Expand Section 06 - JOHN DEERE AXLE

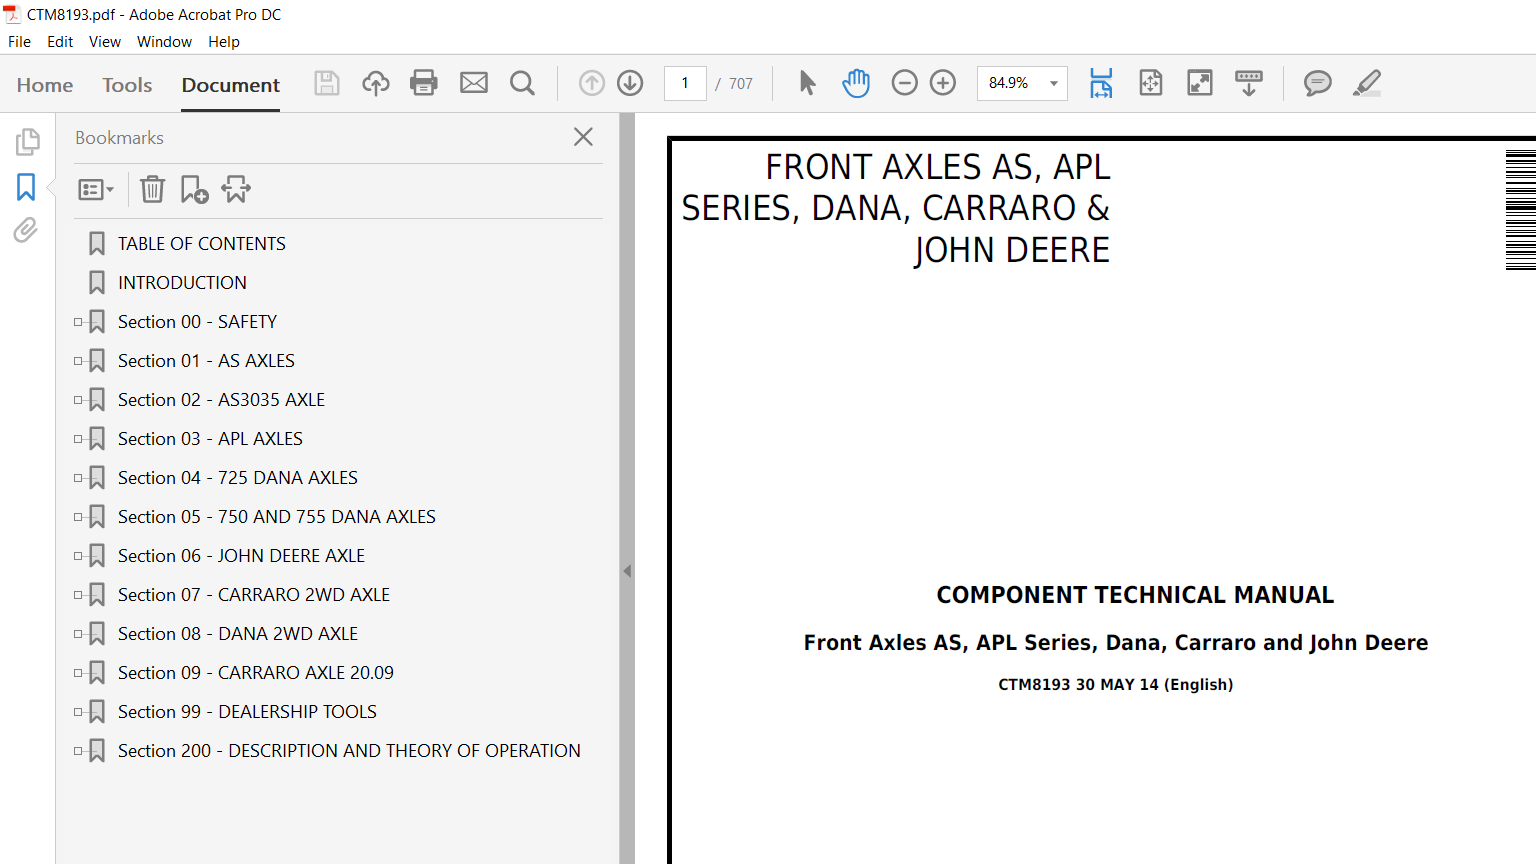pos(78,556)
